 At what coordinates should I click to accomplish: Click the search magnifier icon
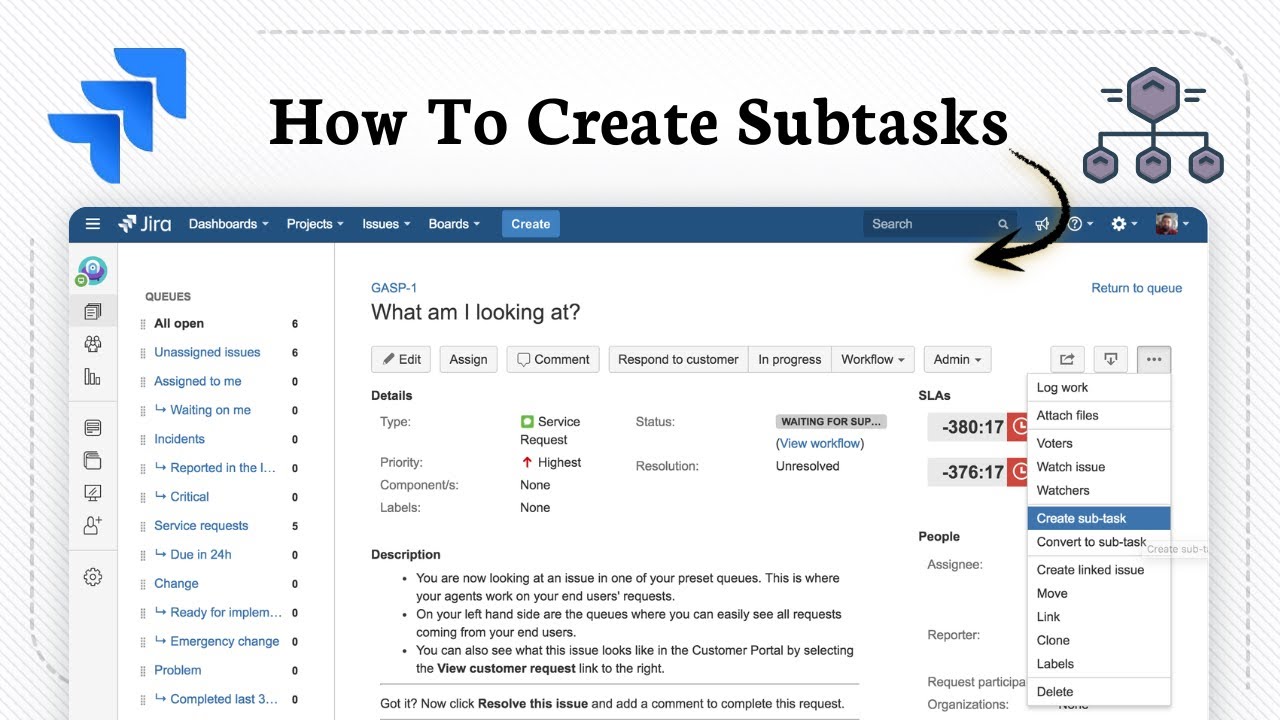tap(1003, 224)
